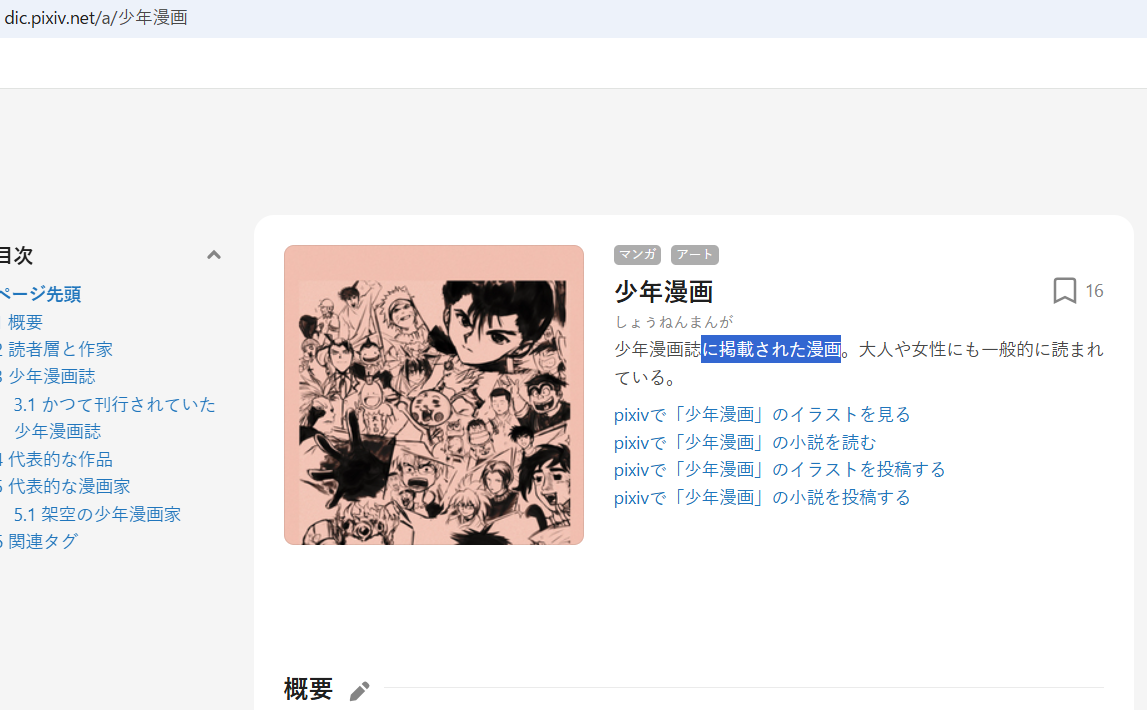Edit the 概要 section with pencil icon
The width and height of the screenshot is (1147, 710).
click(359, 690)
